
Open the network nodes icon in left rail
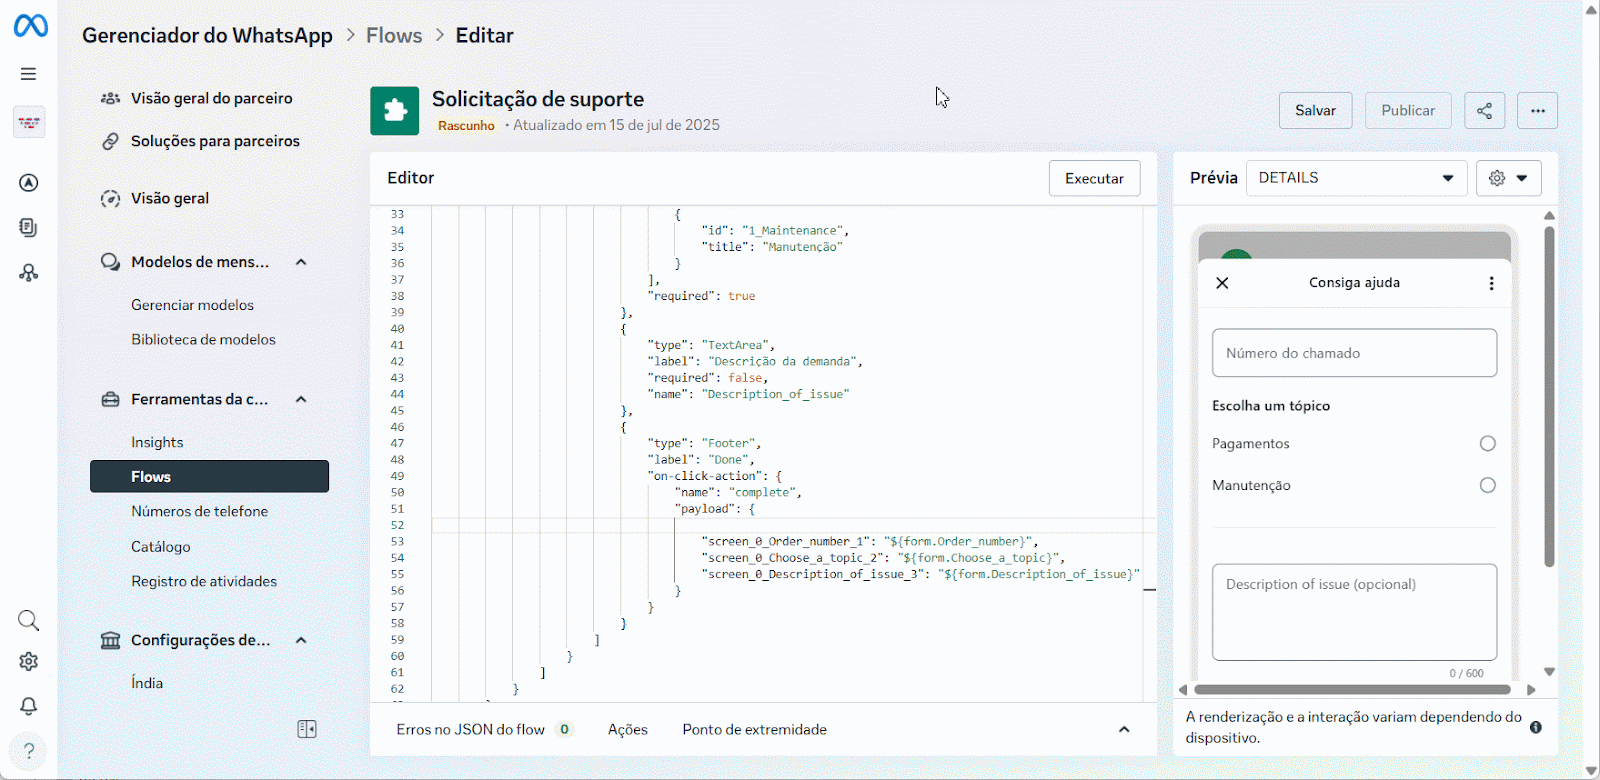(29, 272)
